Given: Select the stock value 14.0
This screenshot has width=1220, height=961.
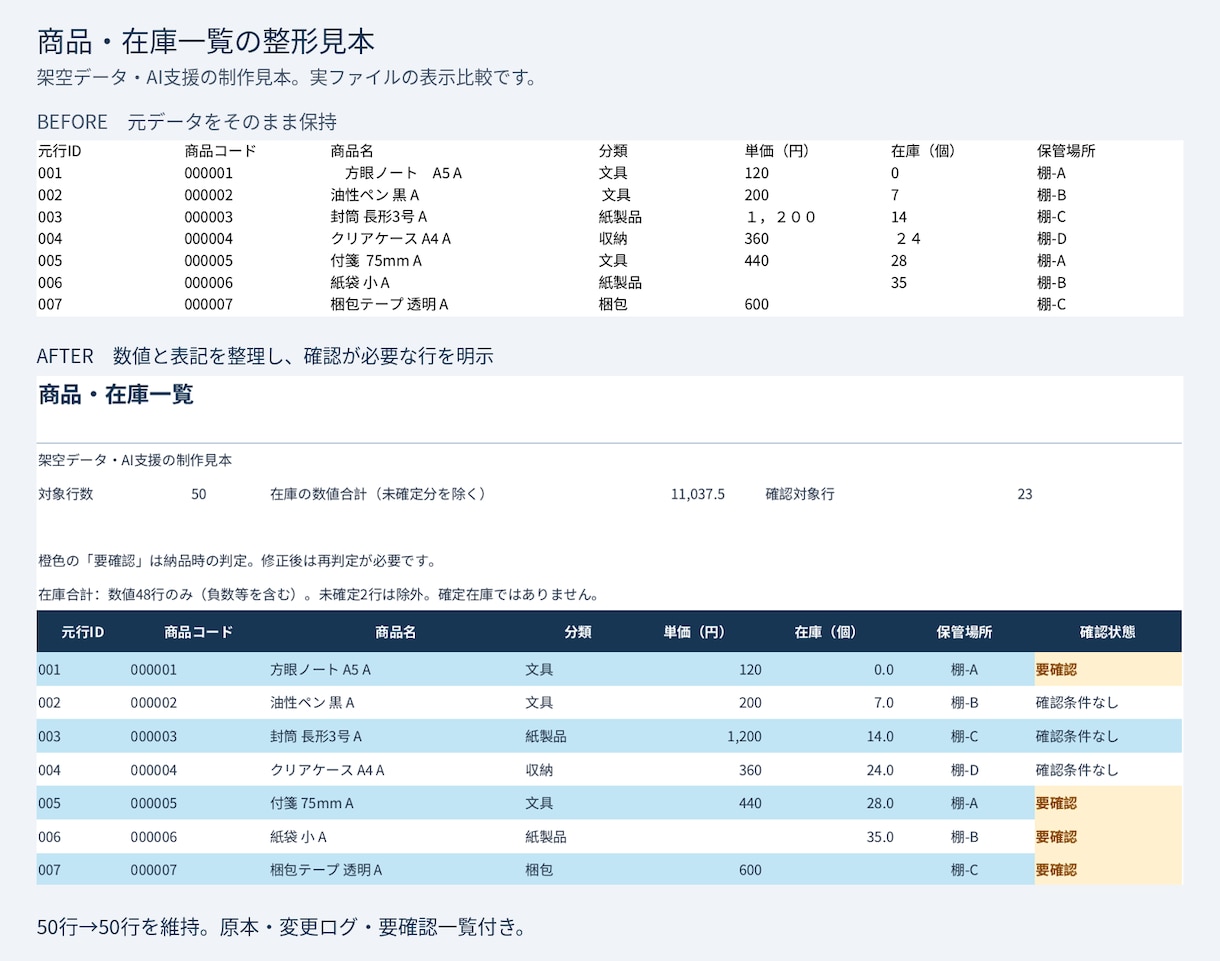Looking at the screenshot, I should 880,736.
